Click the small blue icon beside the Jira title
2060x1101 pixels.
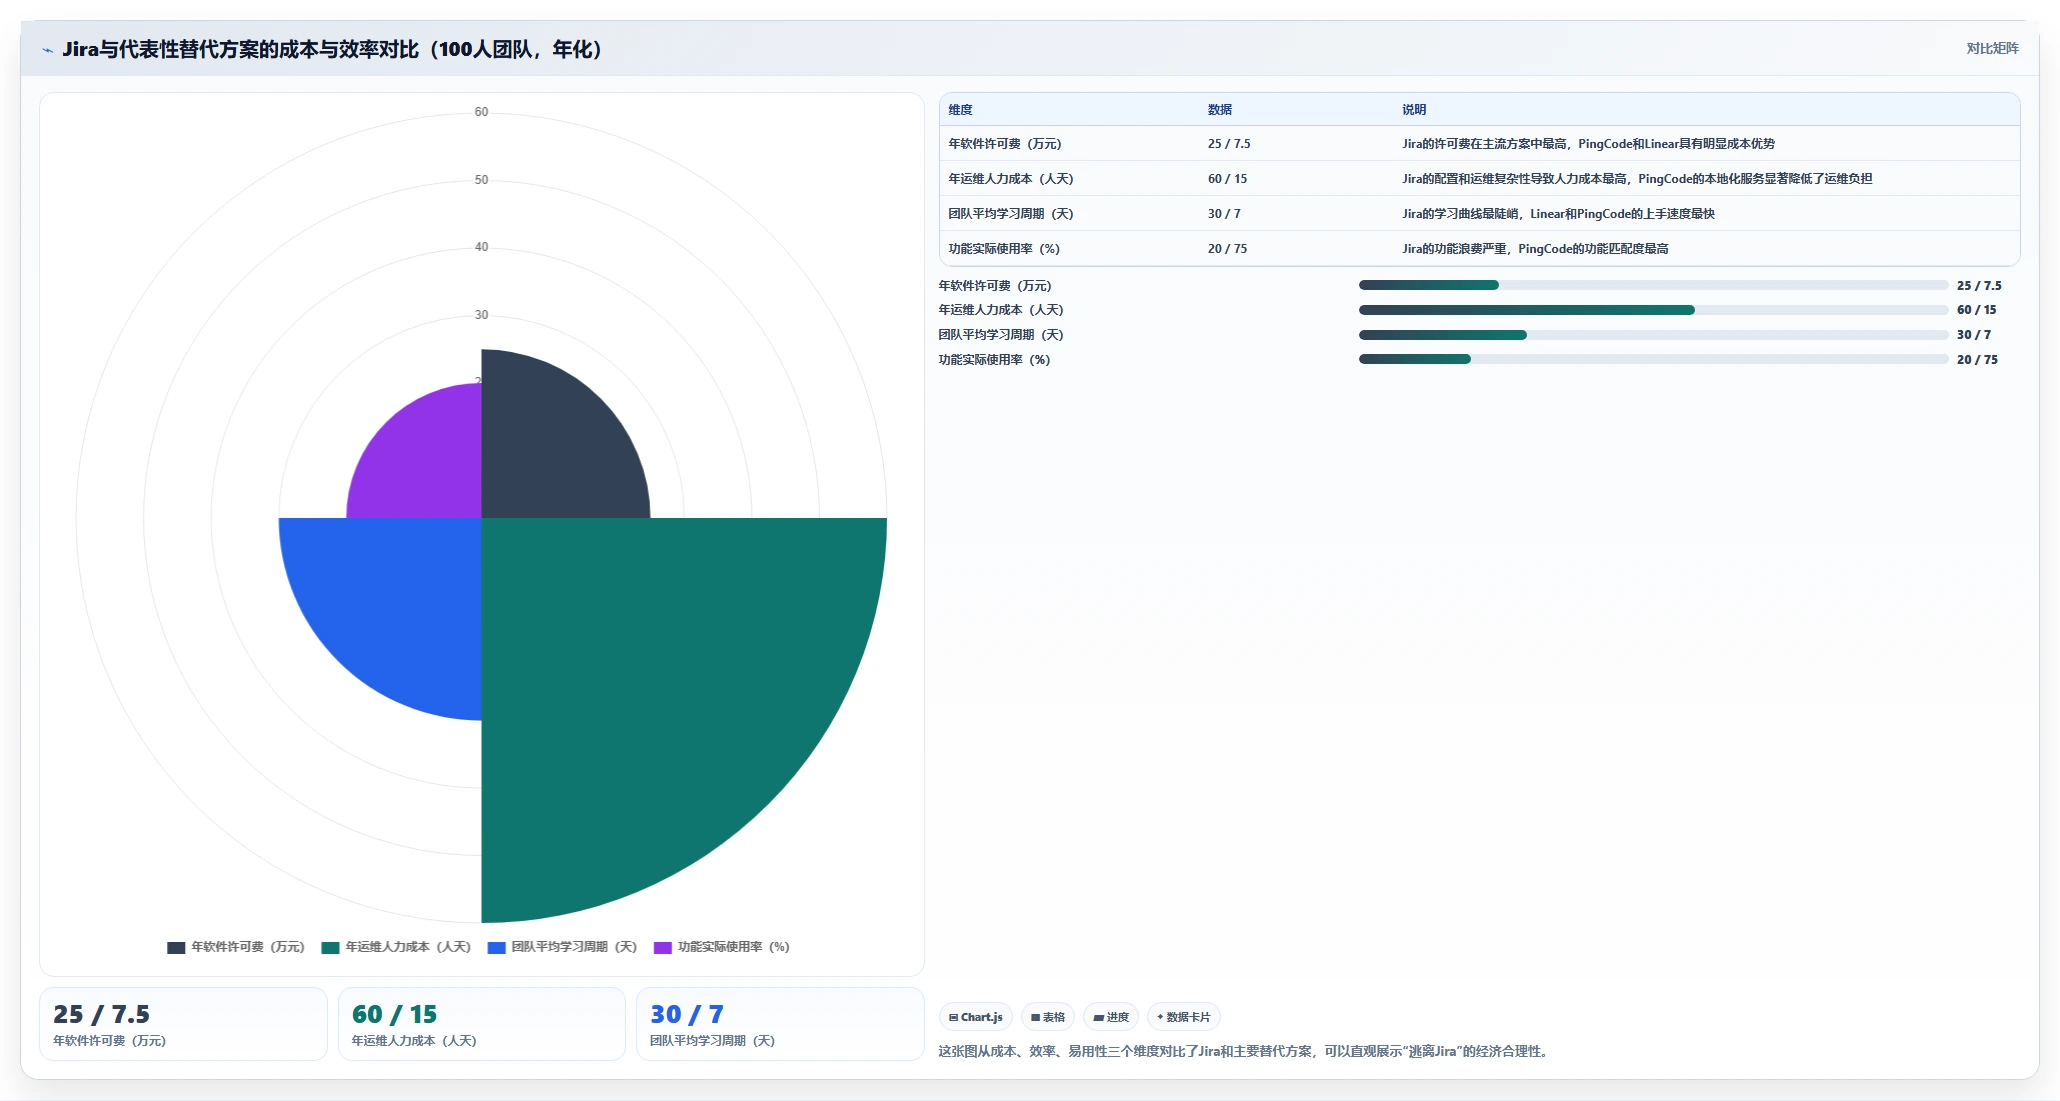coord(47,50)
